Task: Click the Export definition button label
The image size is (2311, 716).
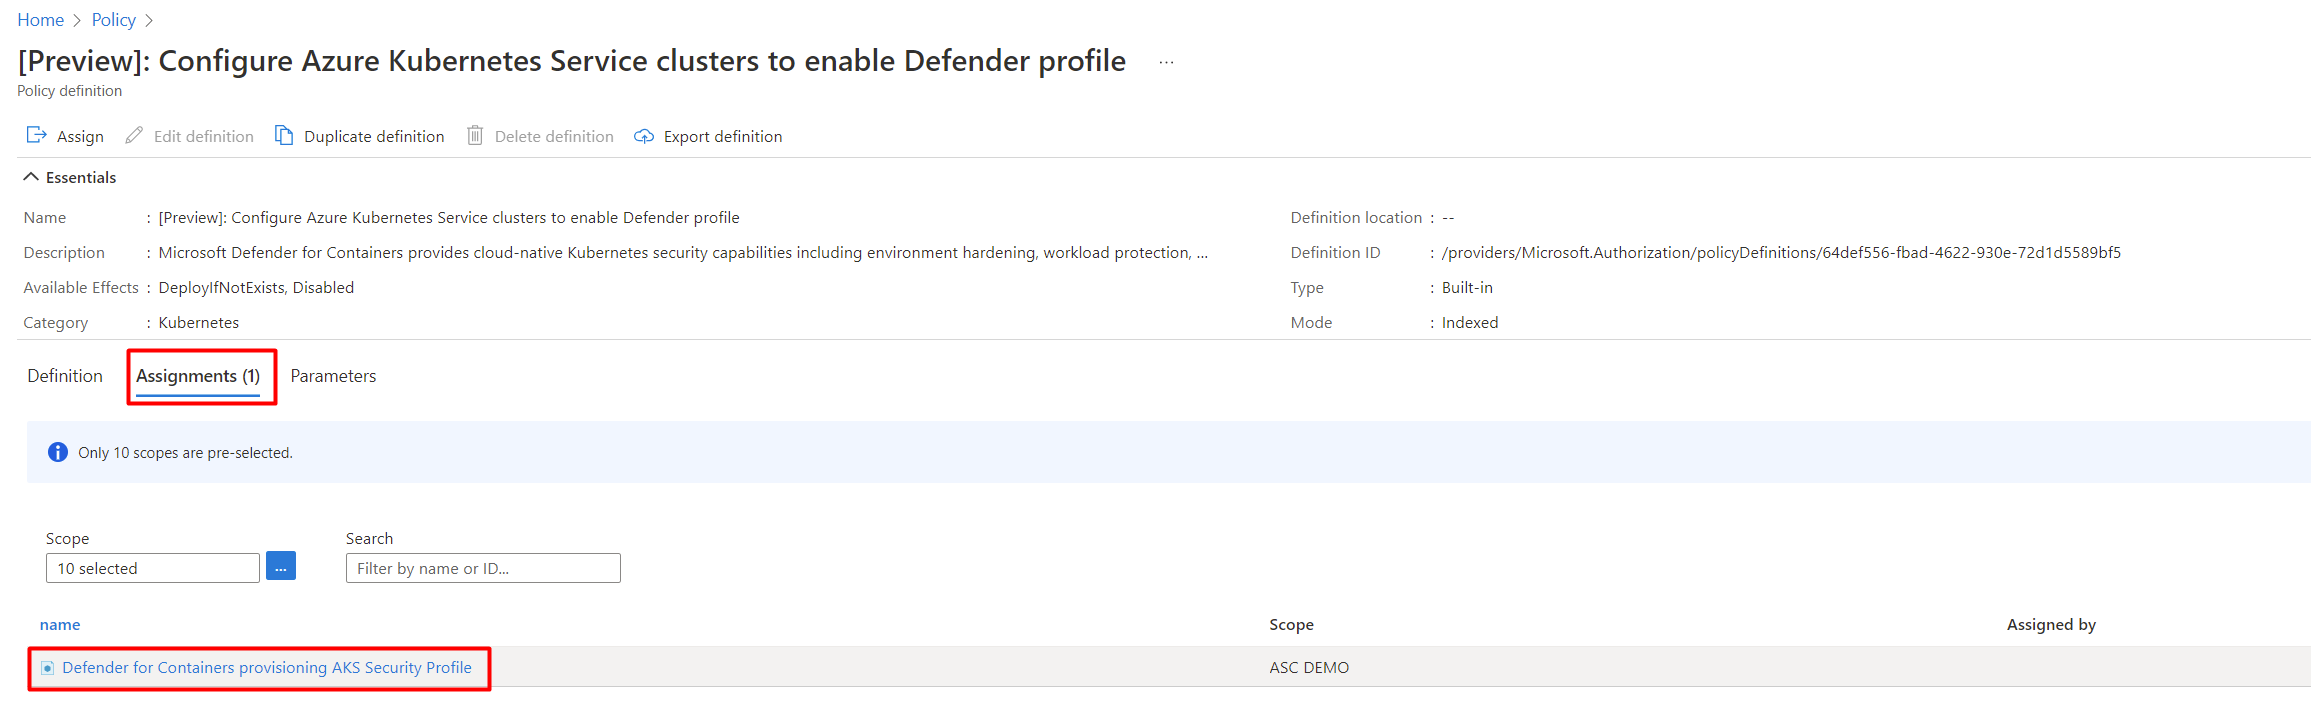Action: coord(722,136)
